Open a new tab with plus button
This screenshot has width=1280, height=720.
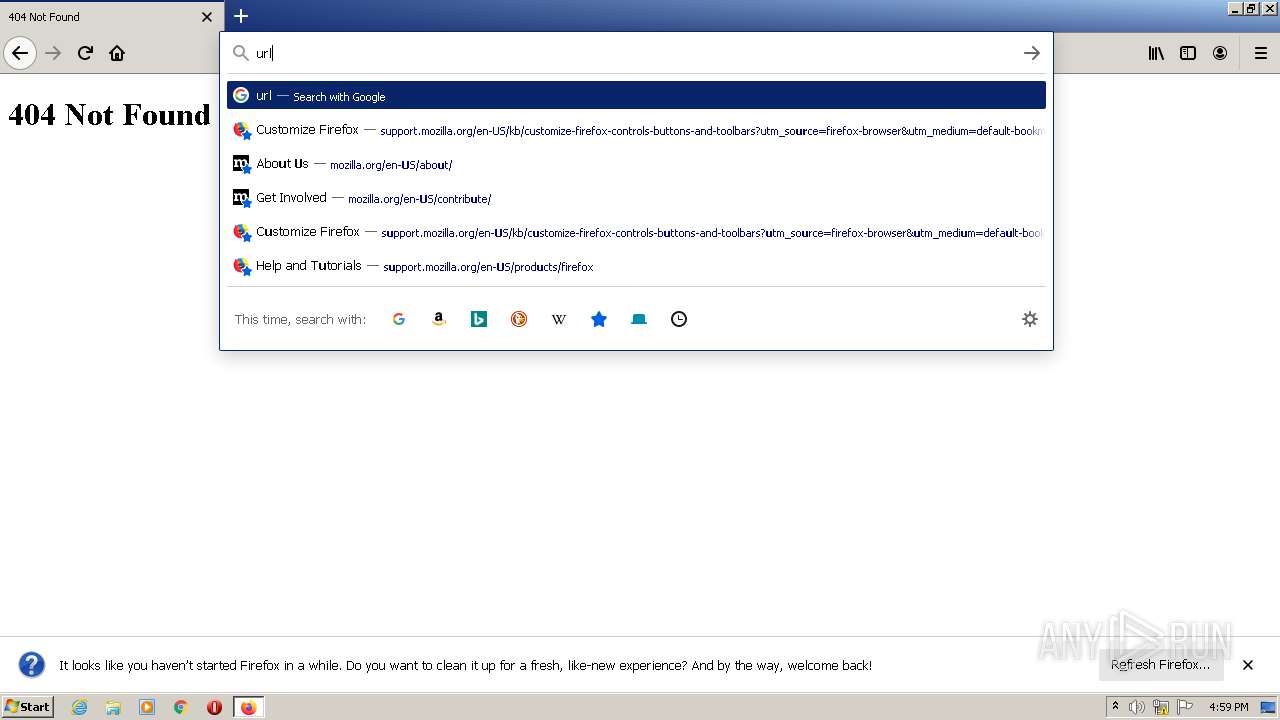[241, 16]
